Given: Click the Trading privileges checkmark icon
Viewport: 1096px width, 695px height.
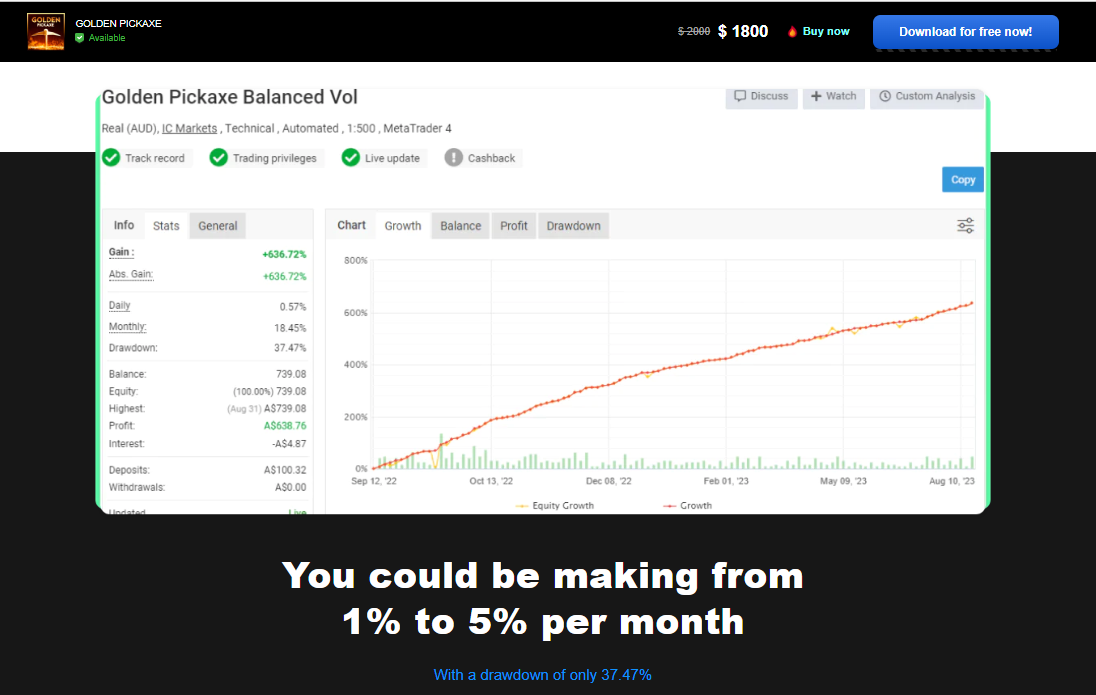Looking at the screenshot, I should [219, 158].
